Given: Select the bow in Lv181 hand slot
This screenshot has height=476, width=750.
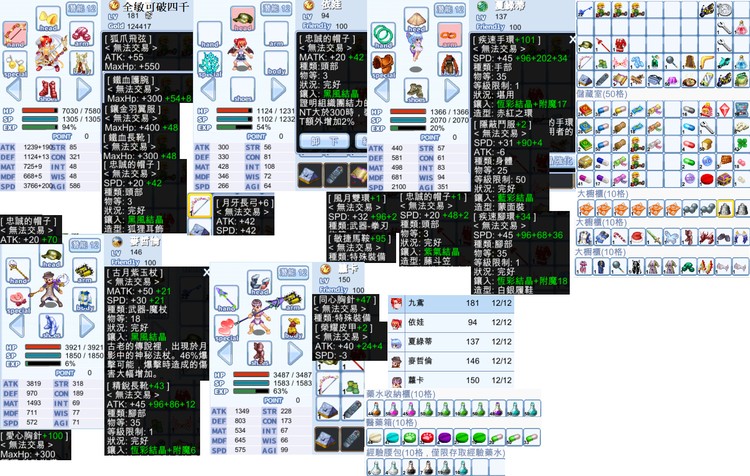Looking at the screenshot, I should tap(15, 34).
